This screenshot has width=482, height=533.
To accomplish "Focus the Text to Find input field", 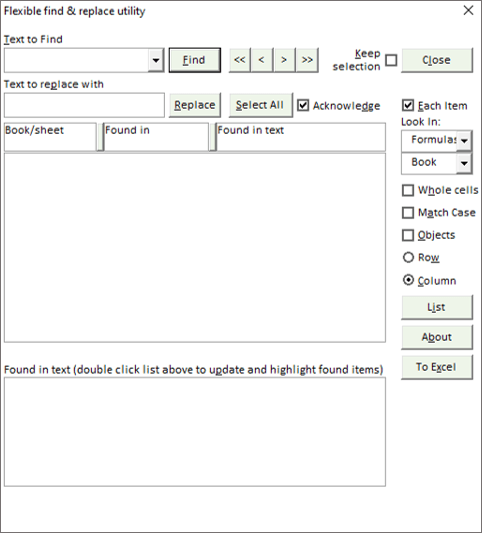I will (76, 60).
